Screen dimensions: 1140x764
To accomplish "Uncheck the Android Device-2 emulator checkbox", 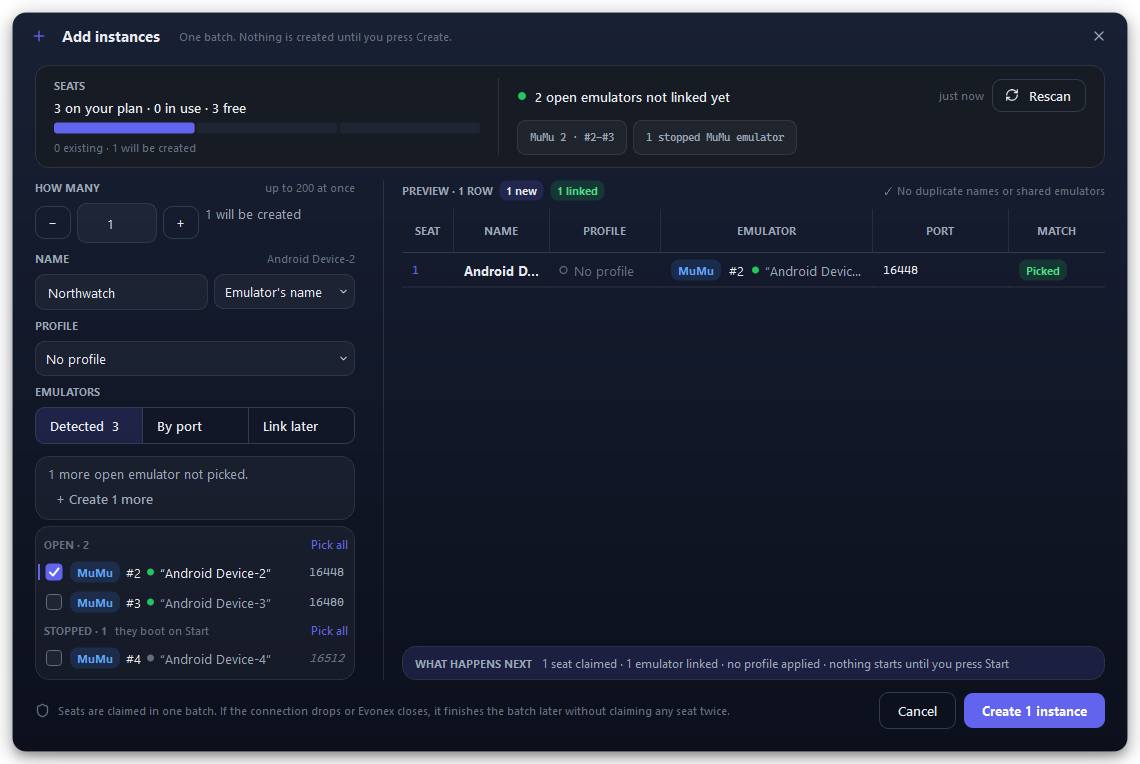I will pyautogui.click(x=54, y=572).
